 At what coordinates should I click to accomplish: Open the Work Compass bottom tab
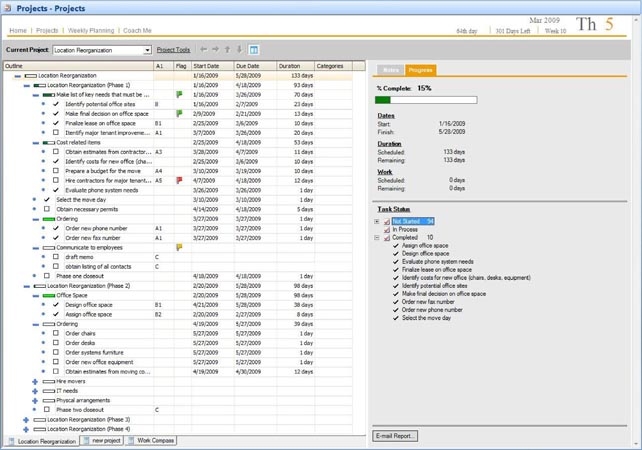[x=151, y=441]
